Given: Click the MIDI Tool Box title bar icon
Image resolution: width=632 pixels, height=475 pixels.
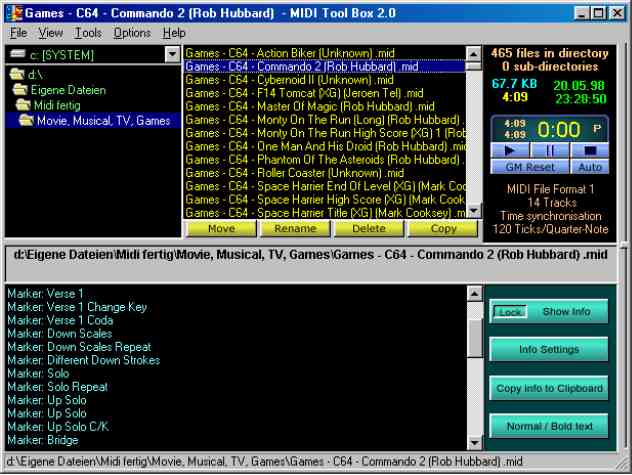Looking at the screenshot, I should 15,13.
